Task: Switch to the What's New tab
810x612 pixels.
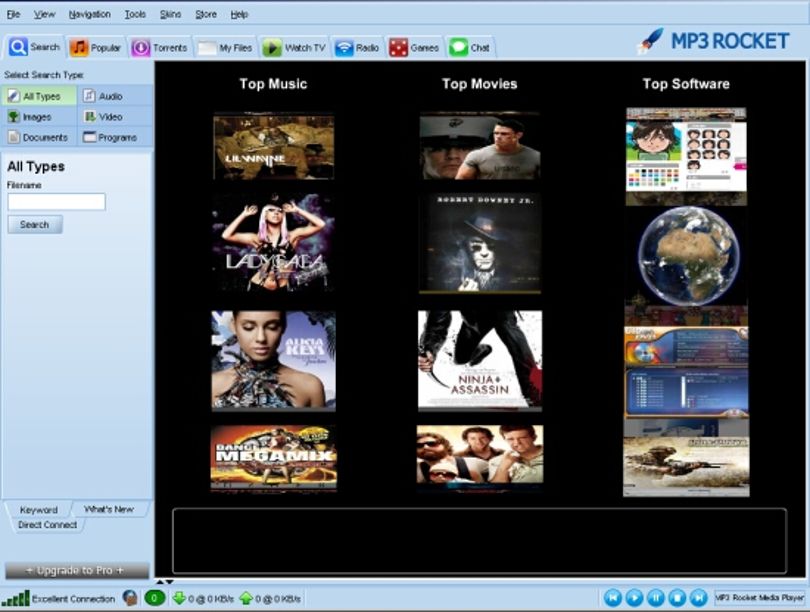Action: 108,509
